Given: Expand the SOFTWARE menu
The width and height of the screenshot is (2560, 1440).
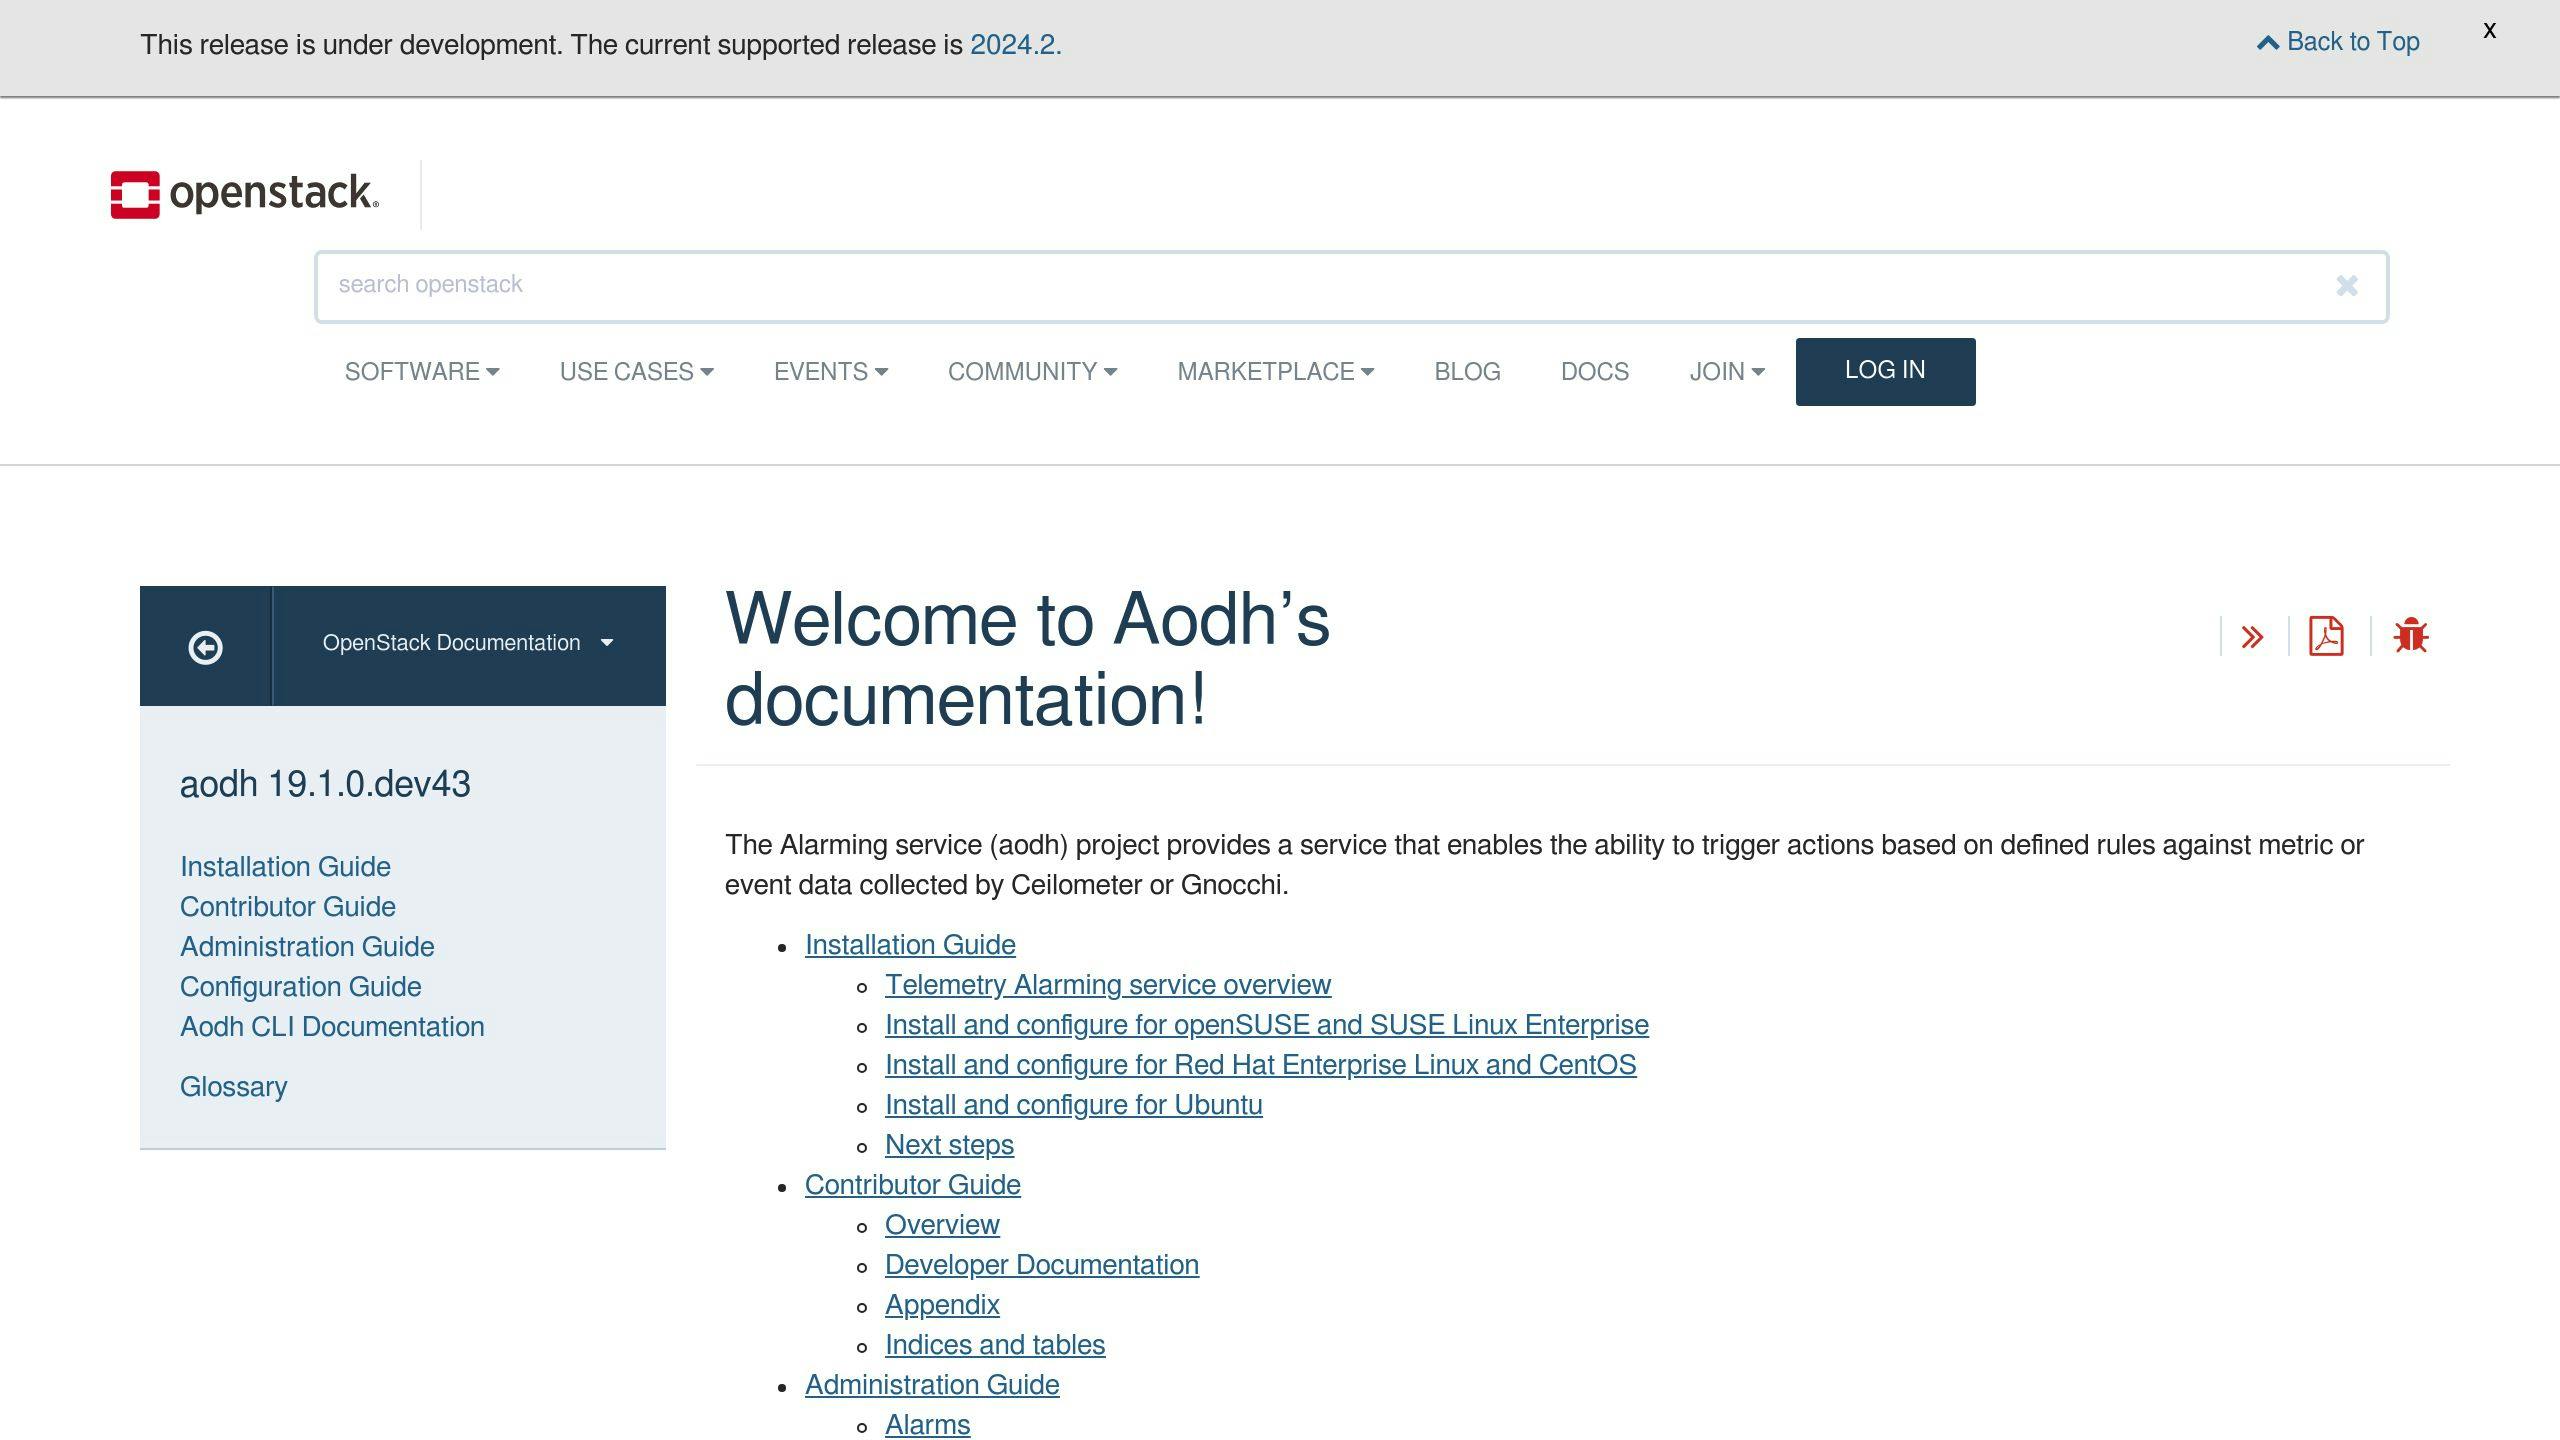Looking at the screenshot, I should [x=421, y=371].
